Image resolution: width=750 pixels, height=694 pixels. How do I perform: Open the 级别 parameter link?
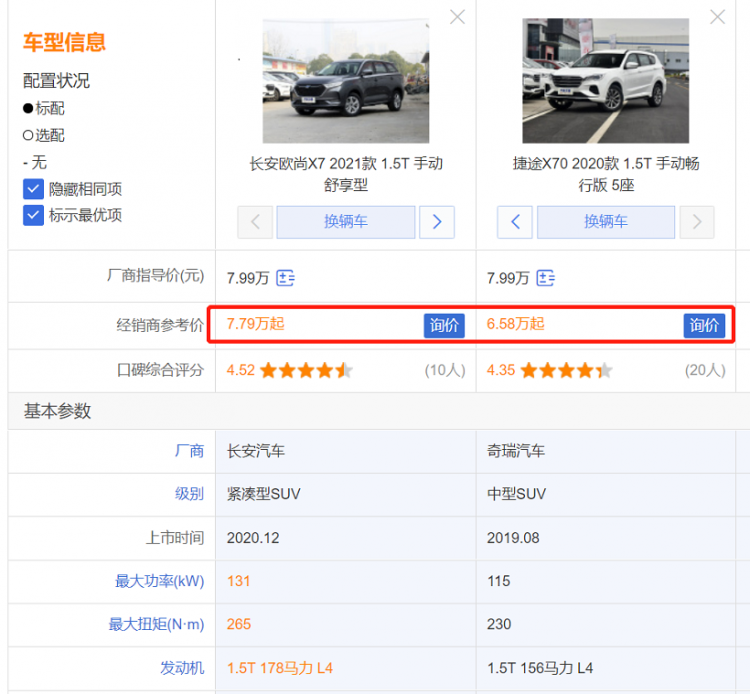[x=189, y=494]
